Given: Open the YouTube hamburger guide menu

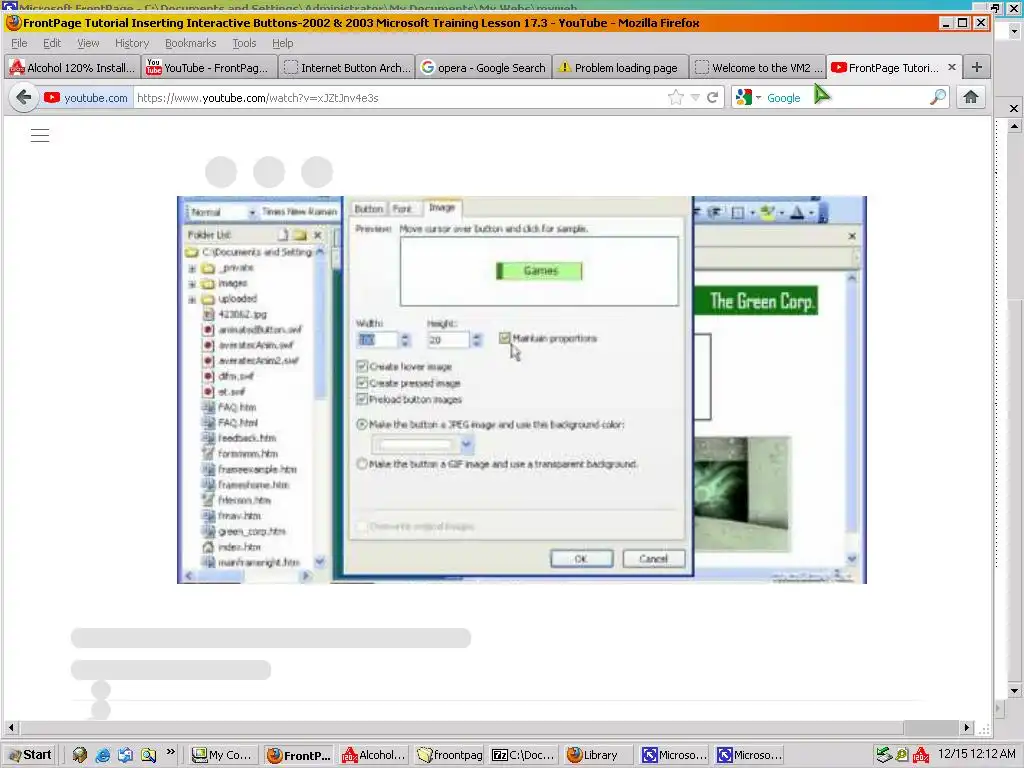Looking at the screenshot, I should 40,136.
